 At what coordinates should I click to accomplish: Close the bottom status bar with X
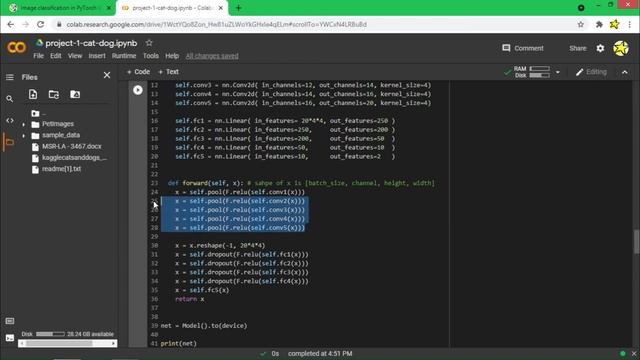click(x=634, y=353)
